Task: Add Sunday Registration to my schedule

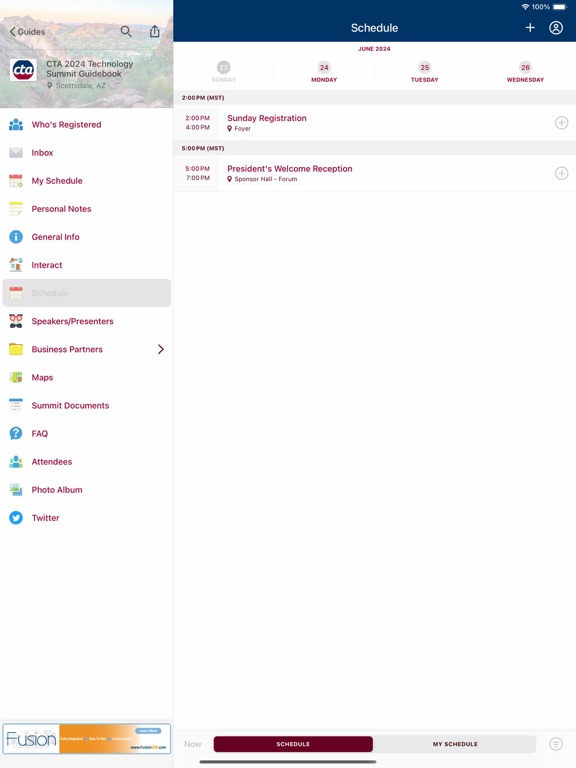Action: pos(561,122)
